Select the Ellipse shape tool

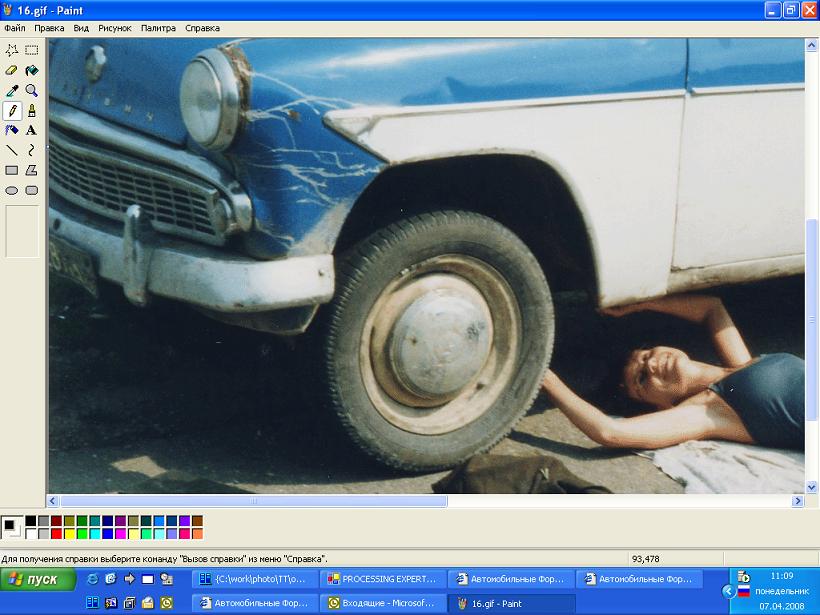click(x=12, y=190)
